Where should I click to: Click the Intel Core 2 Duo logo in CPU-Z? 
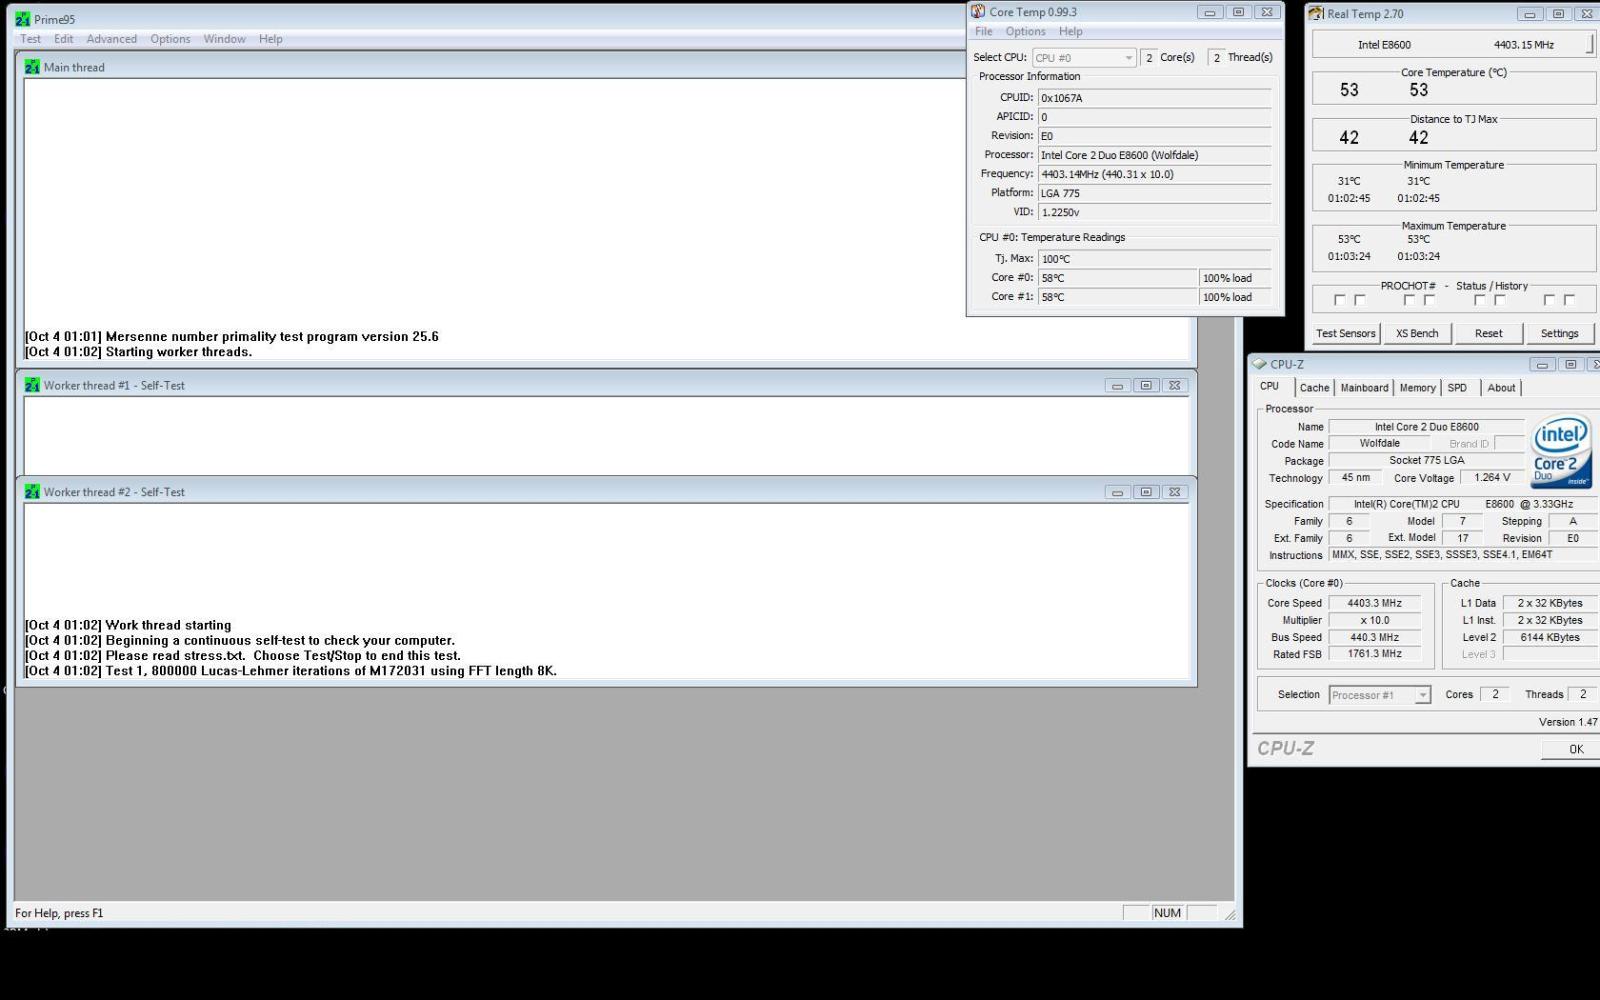(x=1561, y=451)
